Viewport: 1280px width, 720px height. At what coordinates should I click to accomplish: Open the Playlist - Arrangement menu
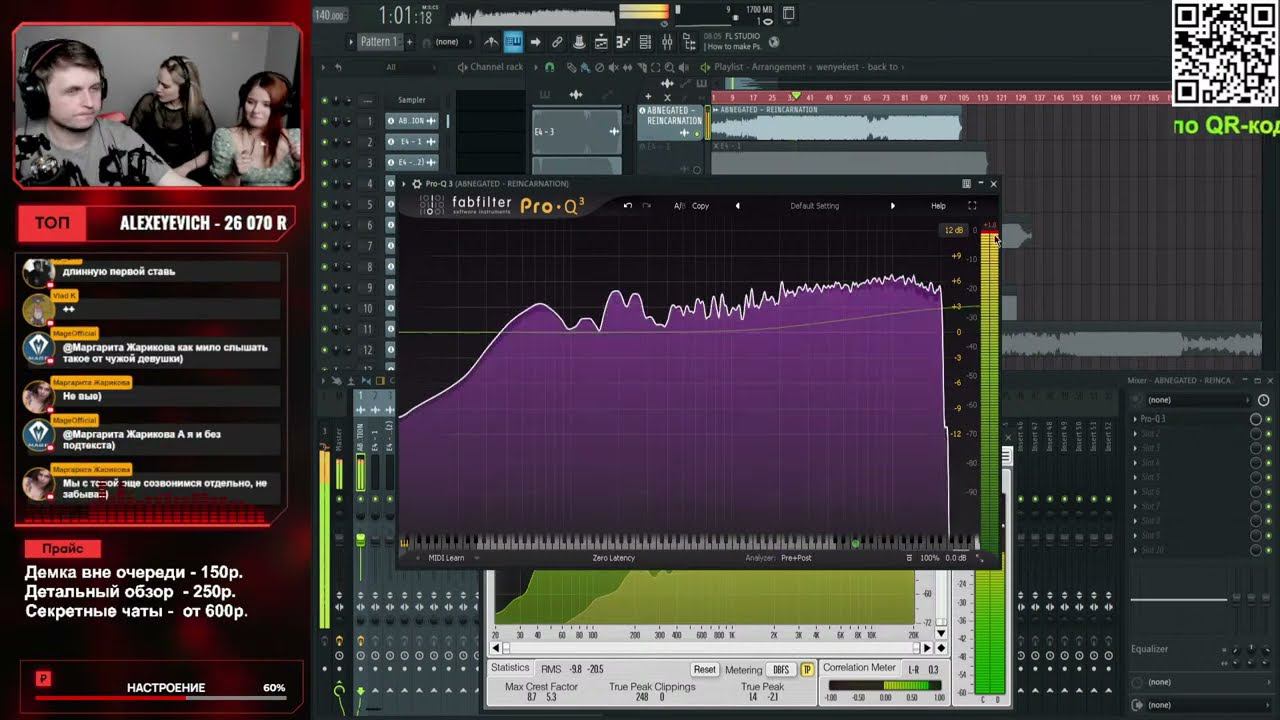[759, 67]
